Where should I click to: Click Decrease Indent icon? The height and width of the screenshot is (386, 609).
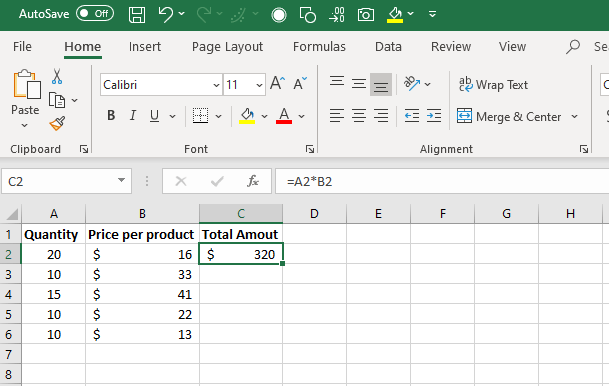pos(412,116)
